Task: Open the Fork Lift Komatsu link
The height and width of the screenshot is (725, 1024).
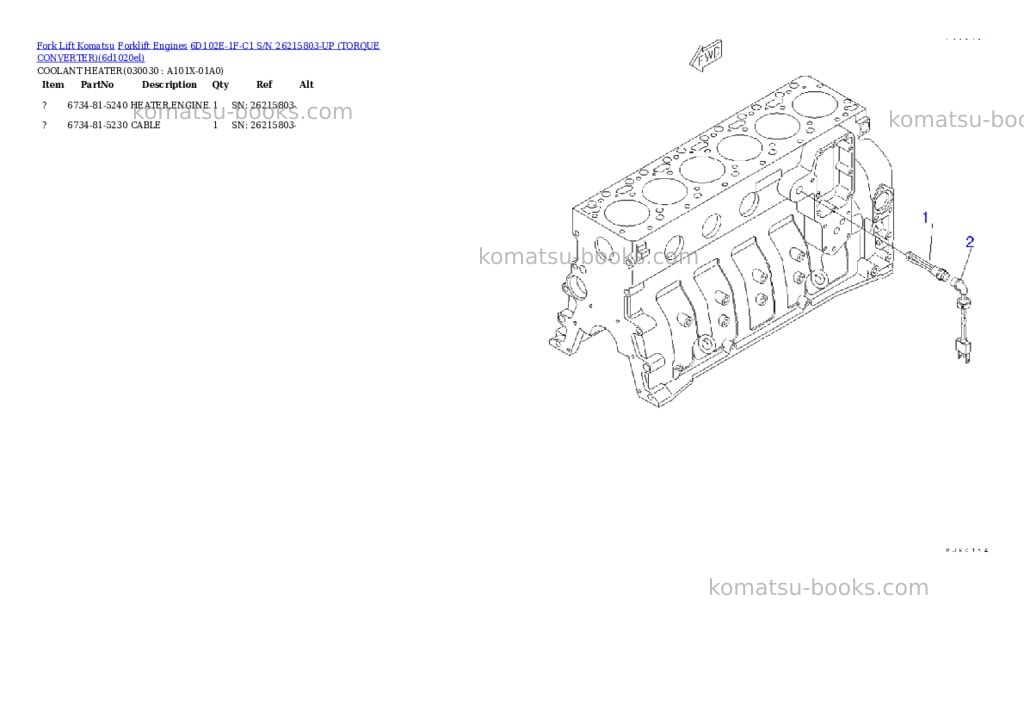Action: (x=75, y=46)
